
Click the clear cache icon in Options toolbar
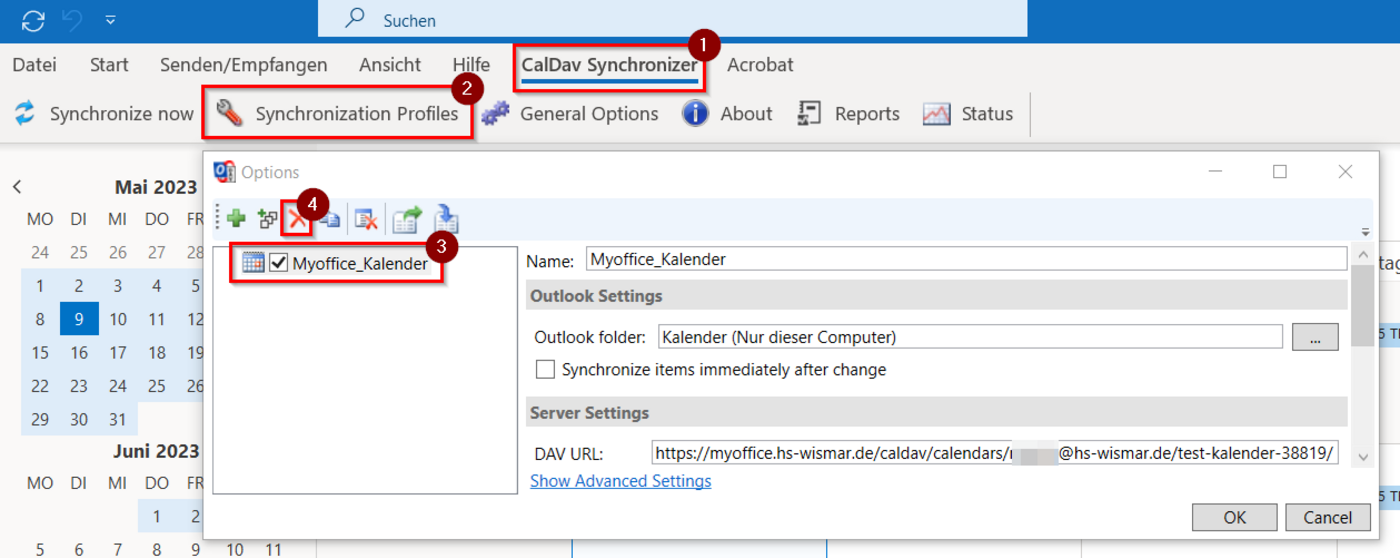point(366,218)
